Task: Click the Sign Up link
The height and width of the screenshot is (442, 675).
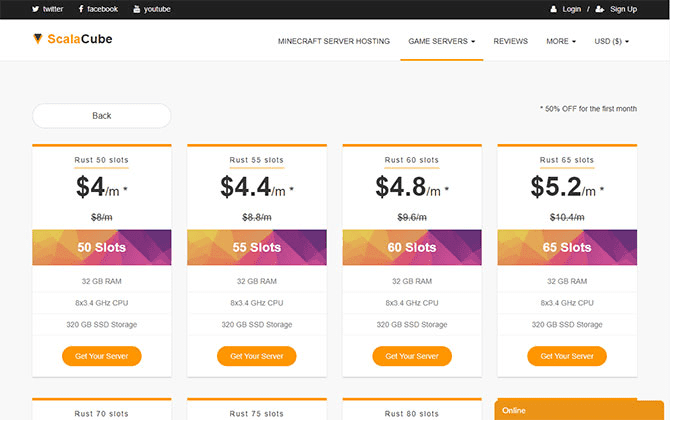Action: point(623,9)
